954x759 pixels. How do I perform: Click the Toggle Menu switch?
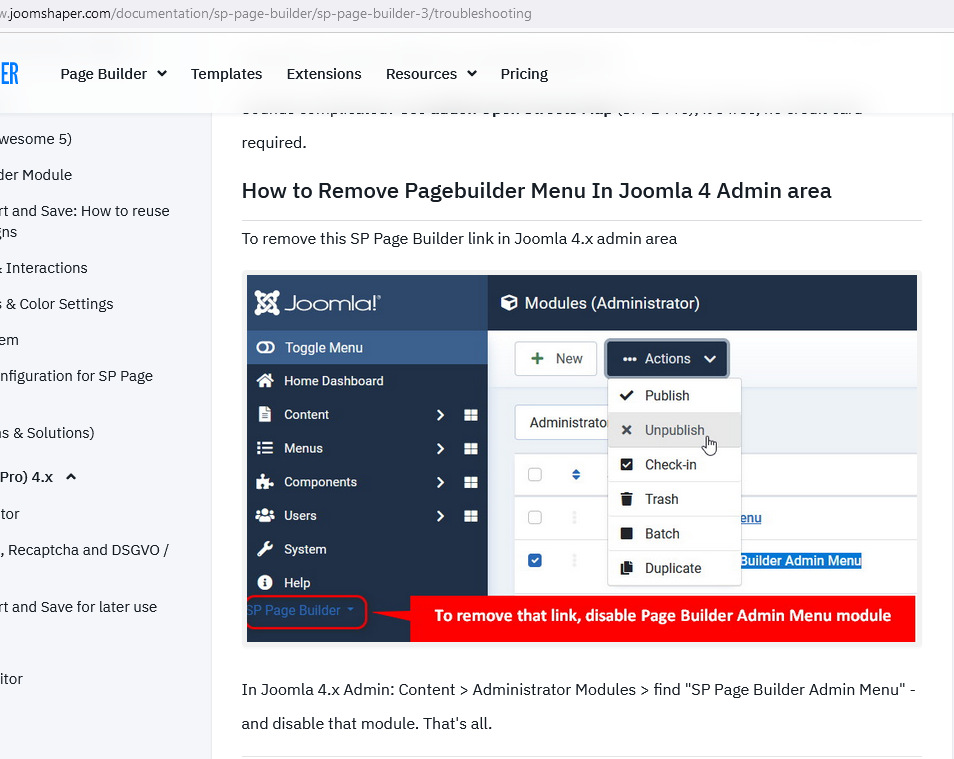265,348
